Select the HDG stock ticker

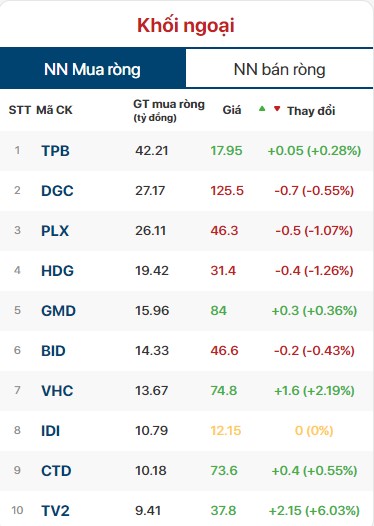tap(57, 271)
